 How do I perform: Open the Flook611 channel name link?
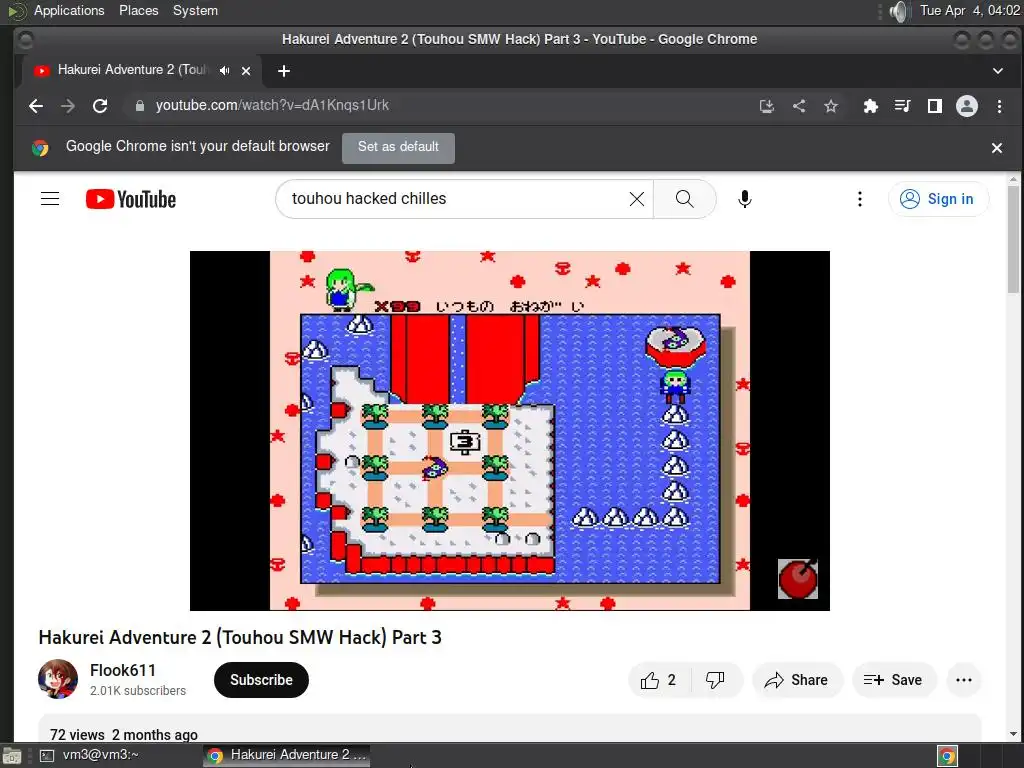coord(123,671)
